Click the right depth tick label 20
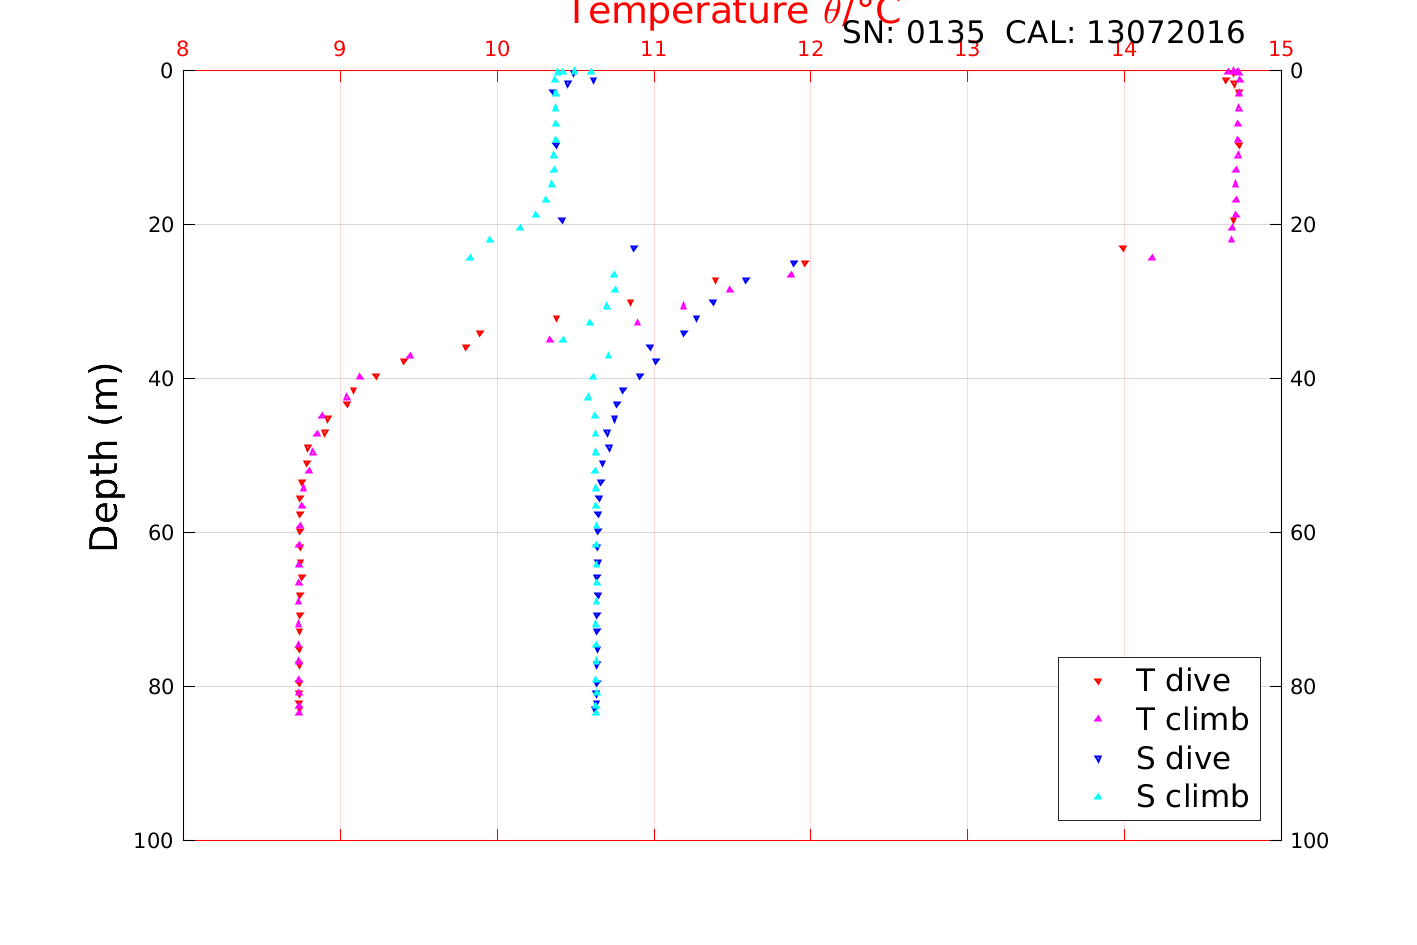 (x=1303, y=225)
